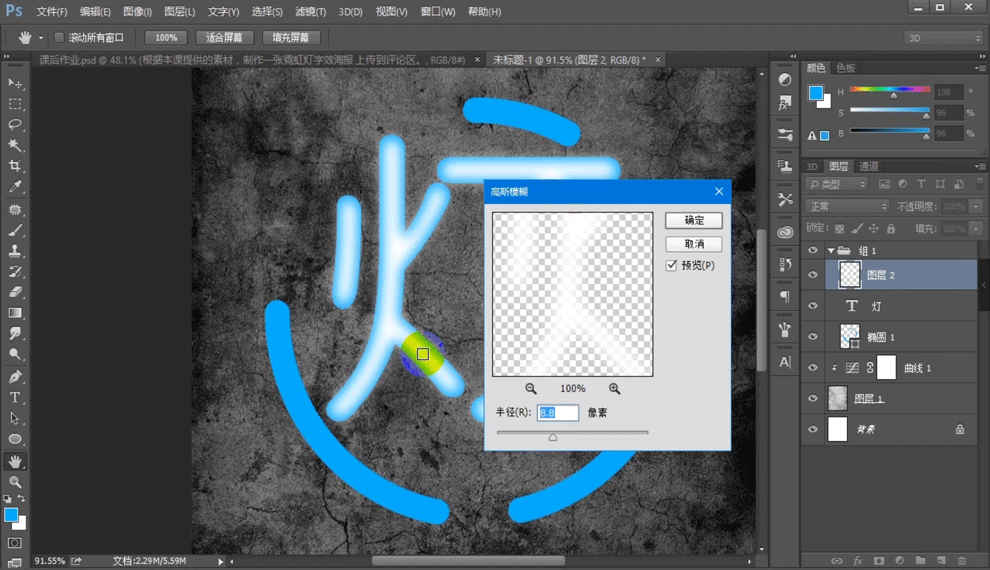Screen dimensions: 990x570
Task: Click the 半径(R) radius input field
Action: [x=558, y=413]
